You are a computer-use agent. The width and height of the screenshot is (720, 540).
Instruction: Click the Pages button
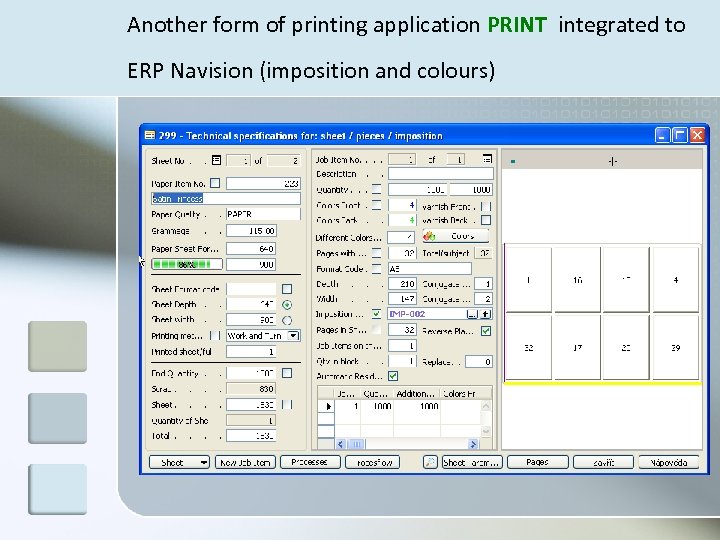(538, 462)
